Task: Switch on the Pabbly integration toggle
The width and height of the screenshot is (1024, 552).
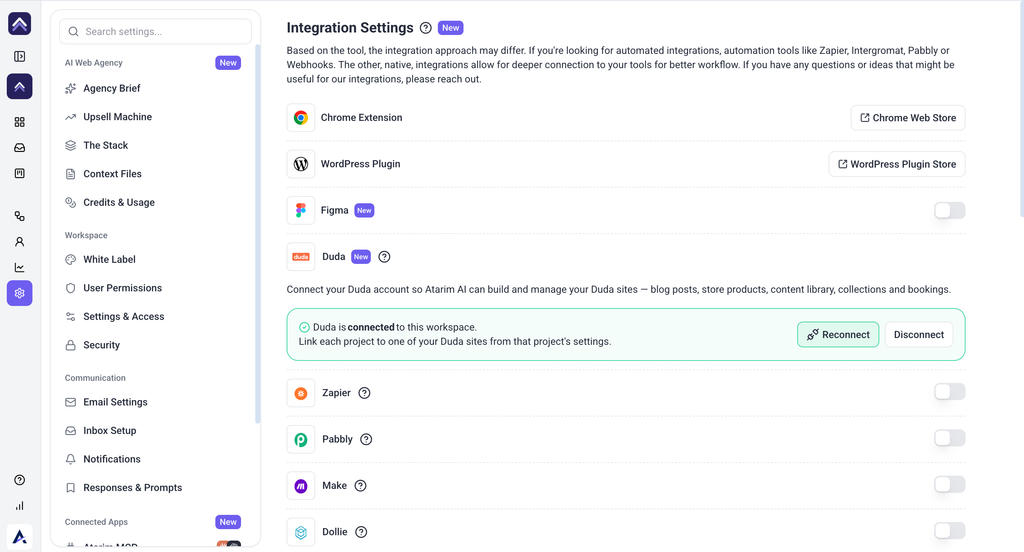Action: tap(949, 438)
